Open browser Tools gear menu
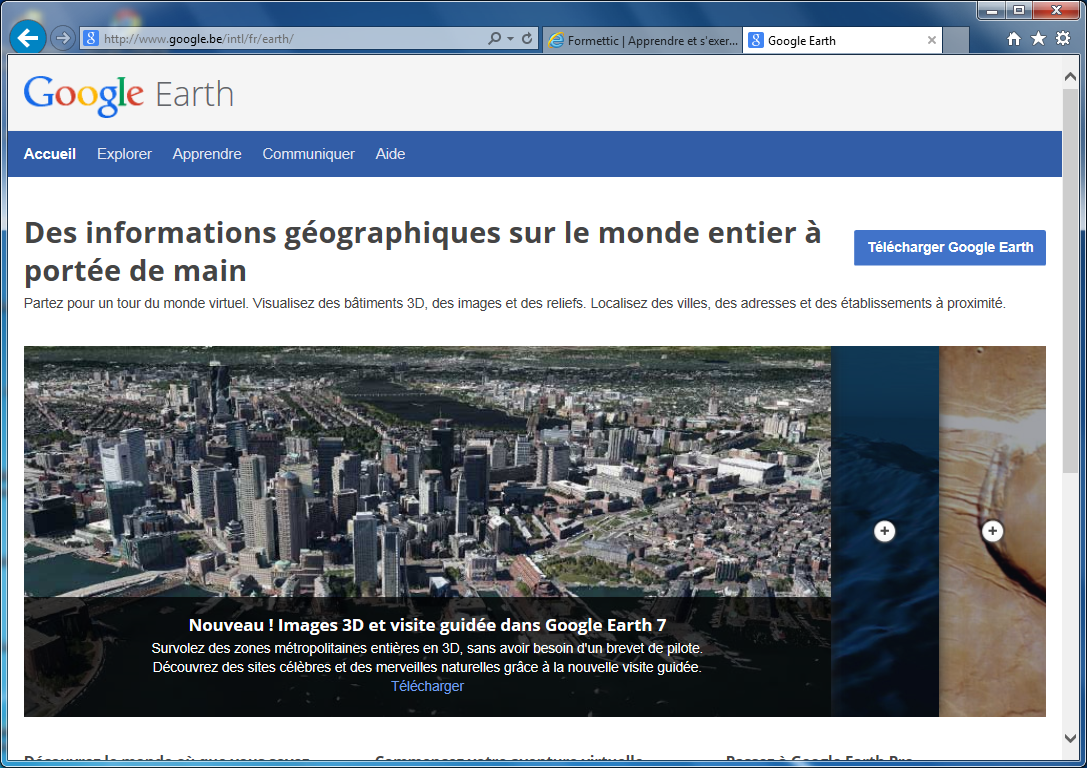 1063,39
